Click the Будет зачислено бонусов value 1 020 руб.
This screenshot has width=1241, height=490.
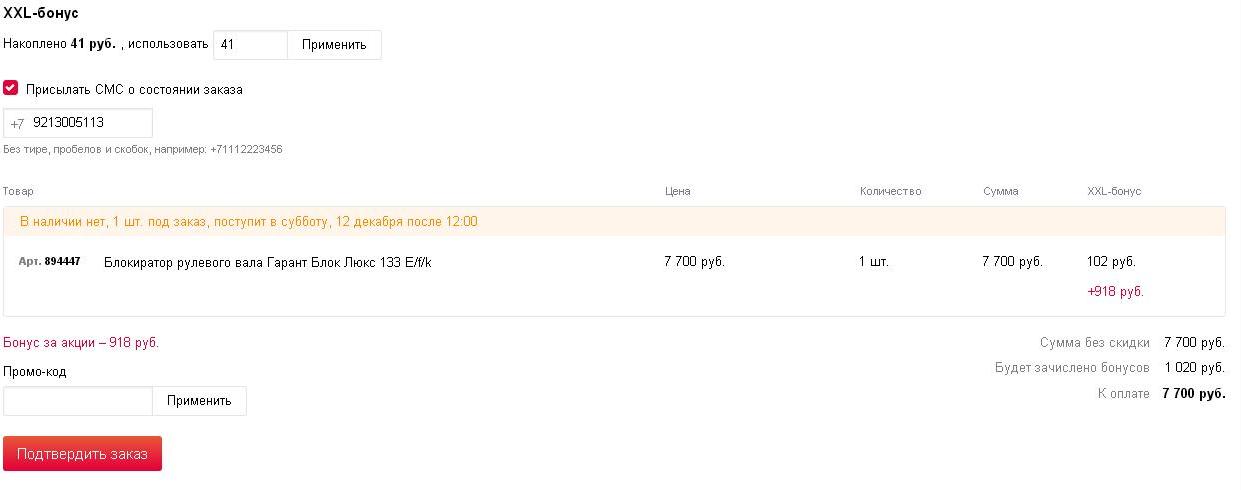point(1195,368)
